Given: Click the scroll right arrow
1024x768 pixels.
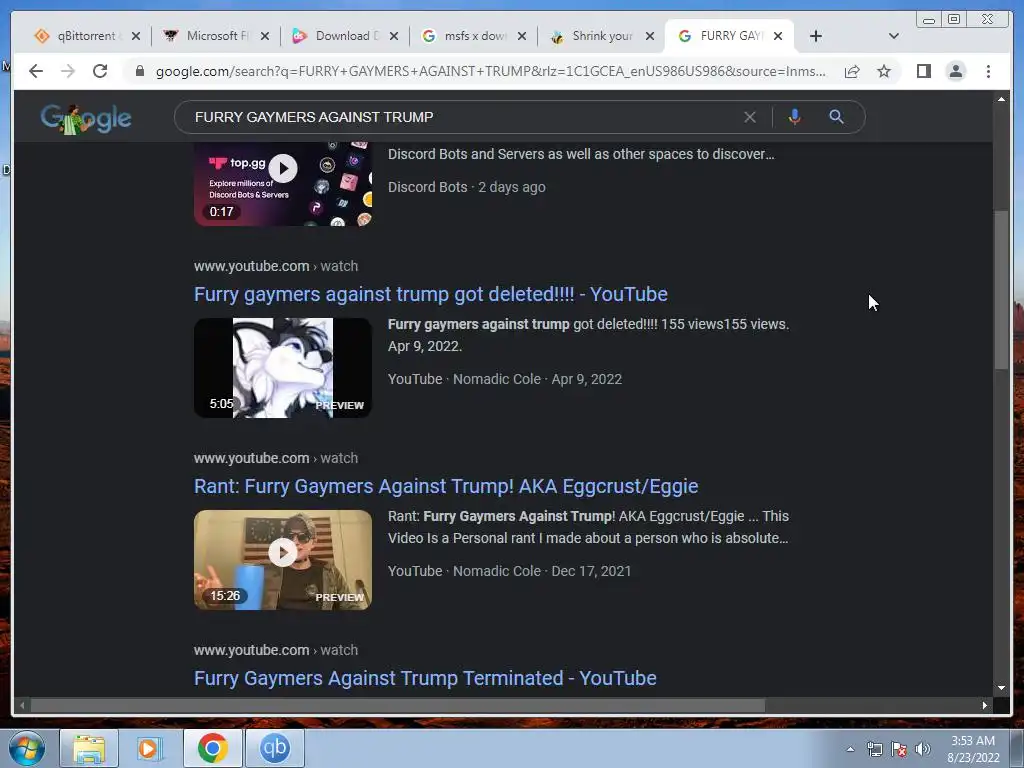Looking at the screenshot, I should point(985,705).
